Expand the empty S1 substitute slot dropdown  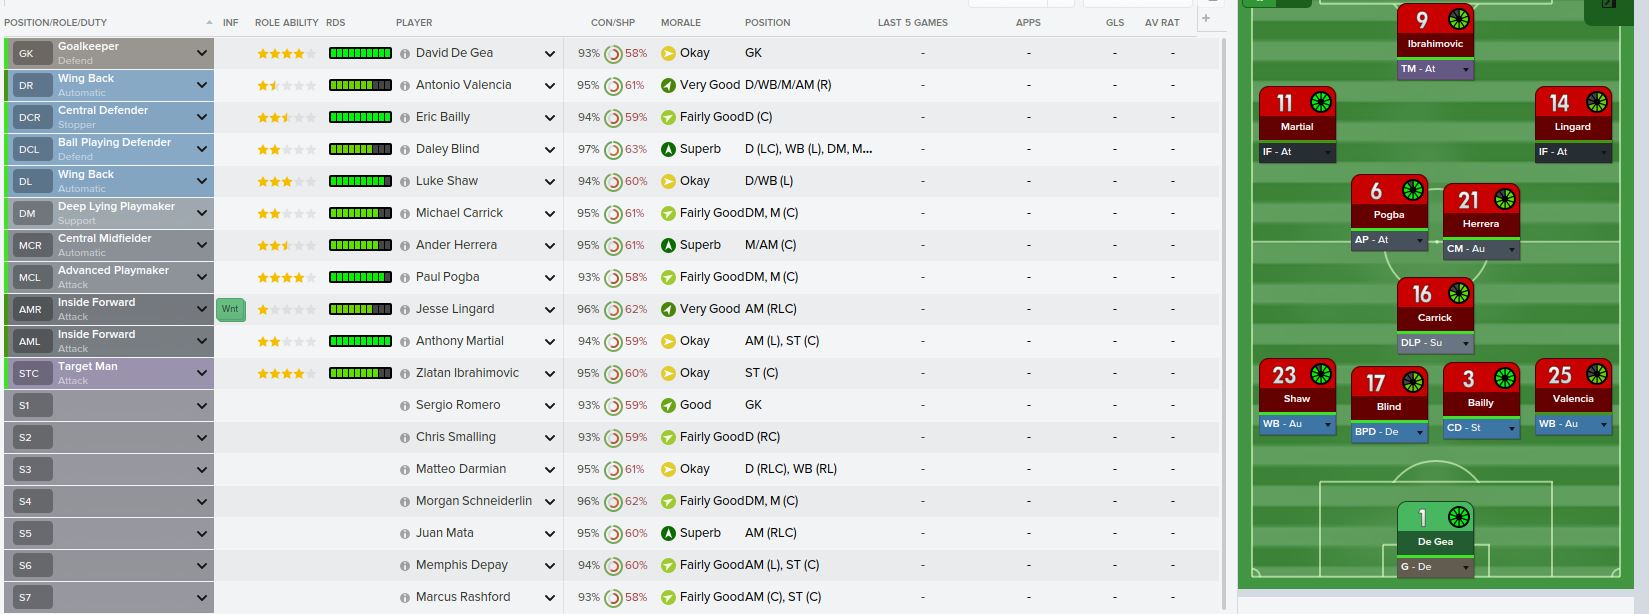pyautogui.click(x=202, y=406)
